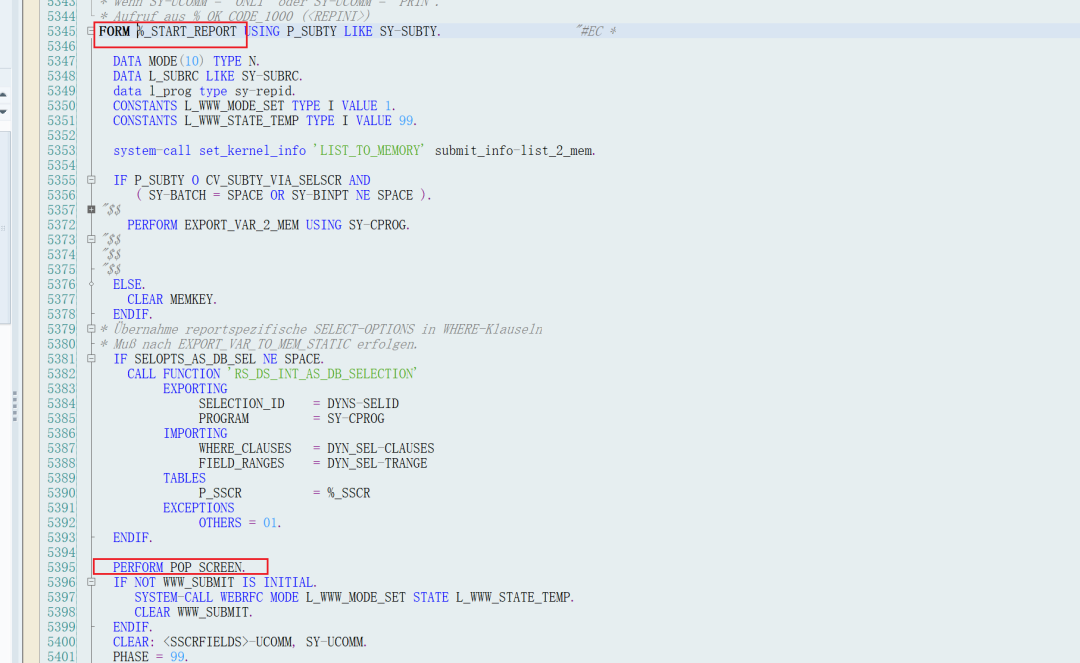Click the 'LIST_TO_MEMORY' string literal

(x=369, y=150)
